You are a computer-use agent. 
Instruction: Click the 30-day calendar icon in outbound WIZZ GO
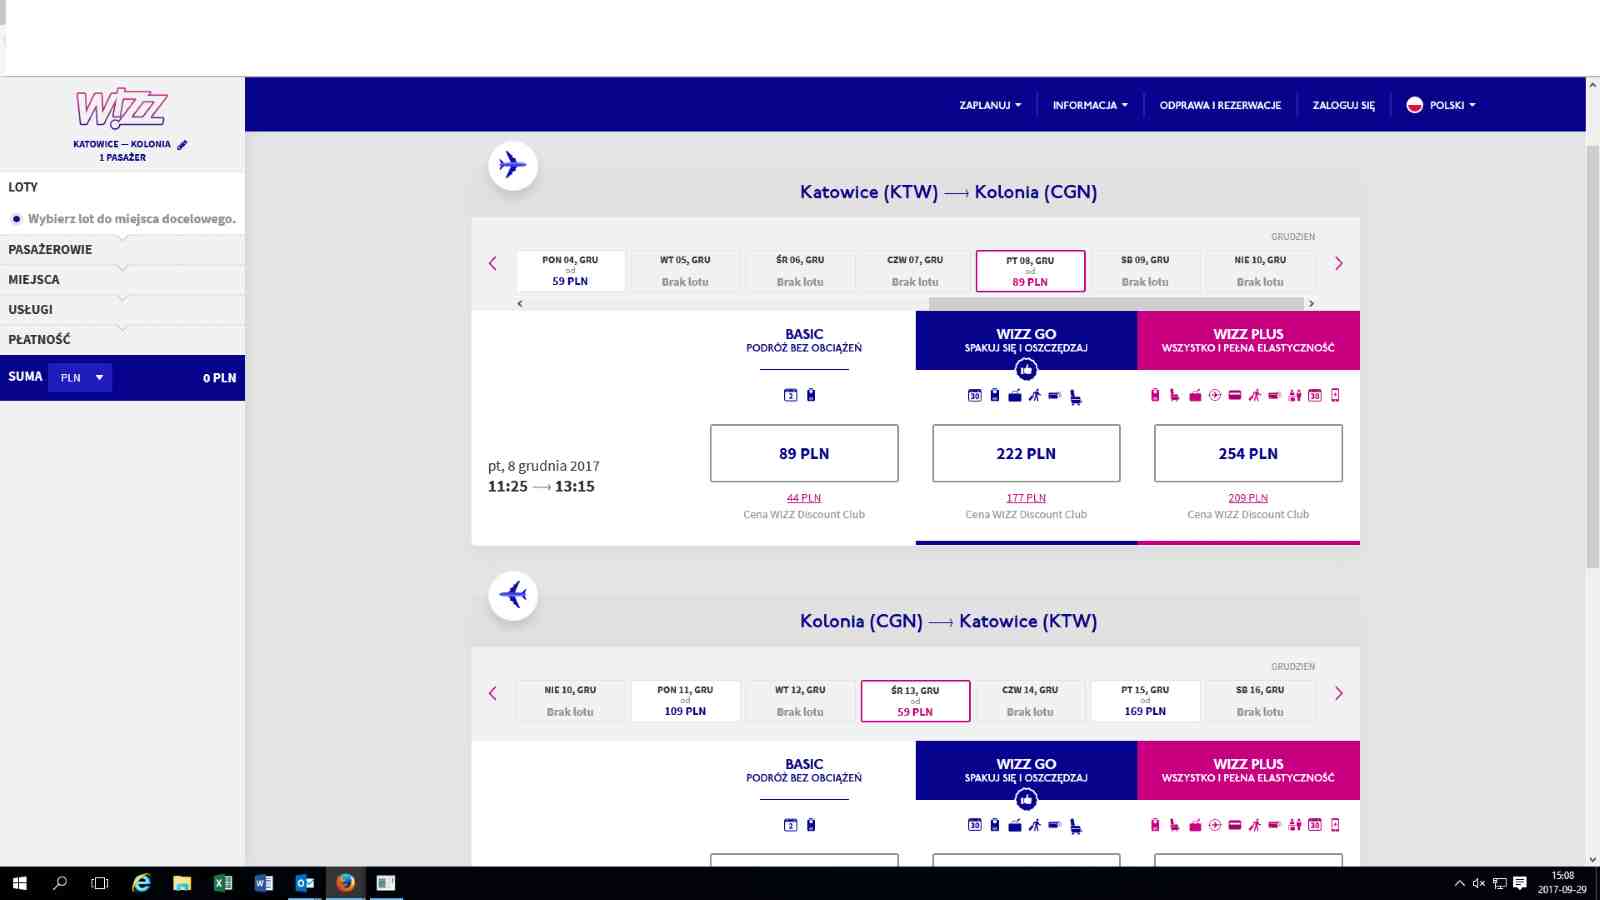click(975, 396)
